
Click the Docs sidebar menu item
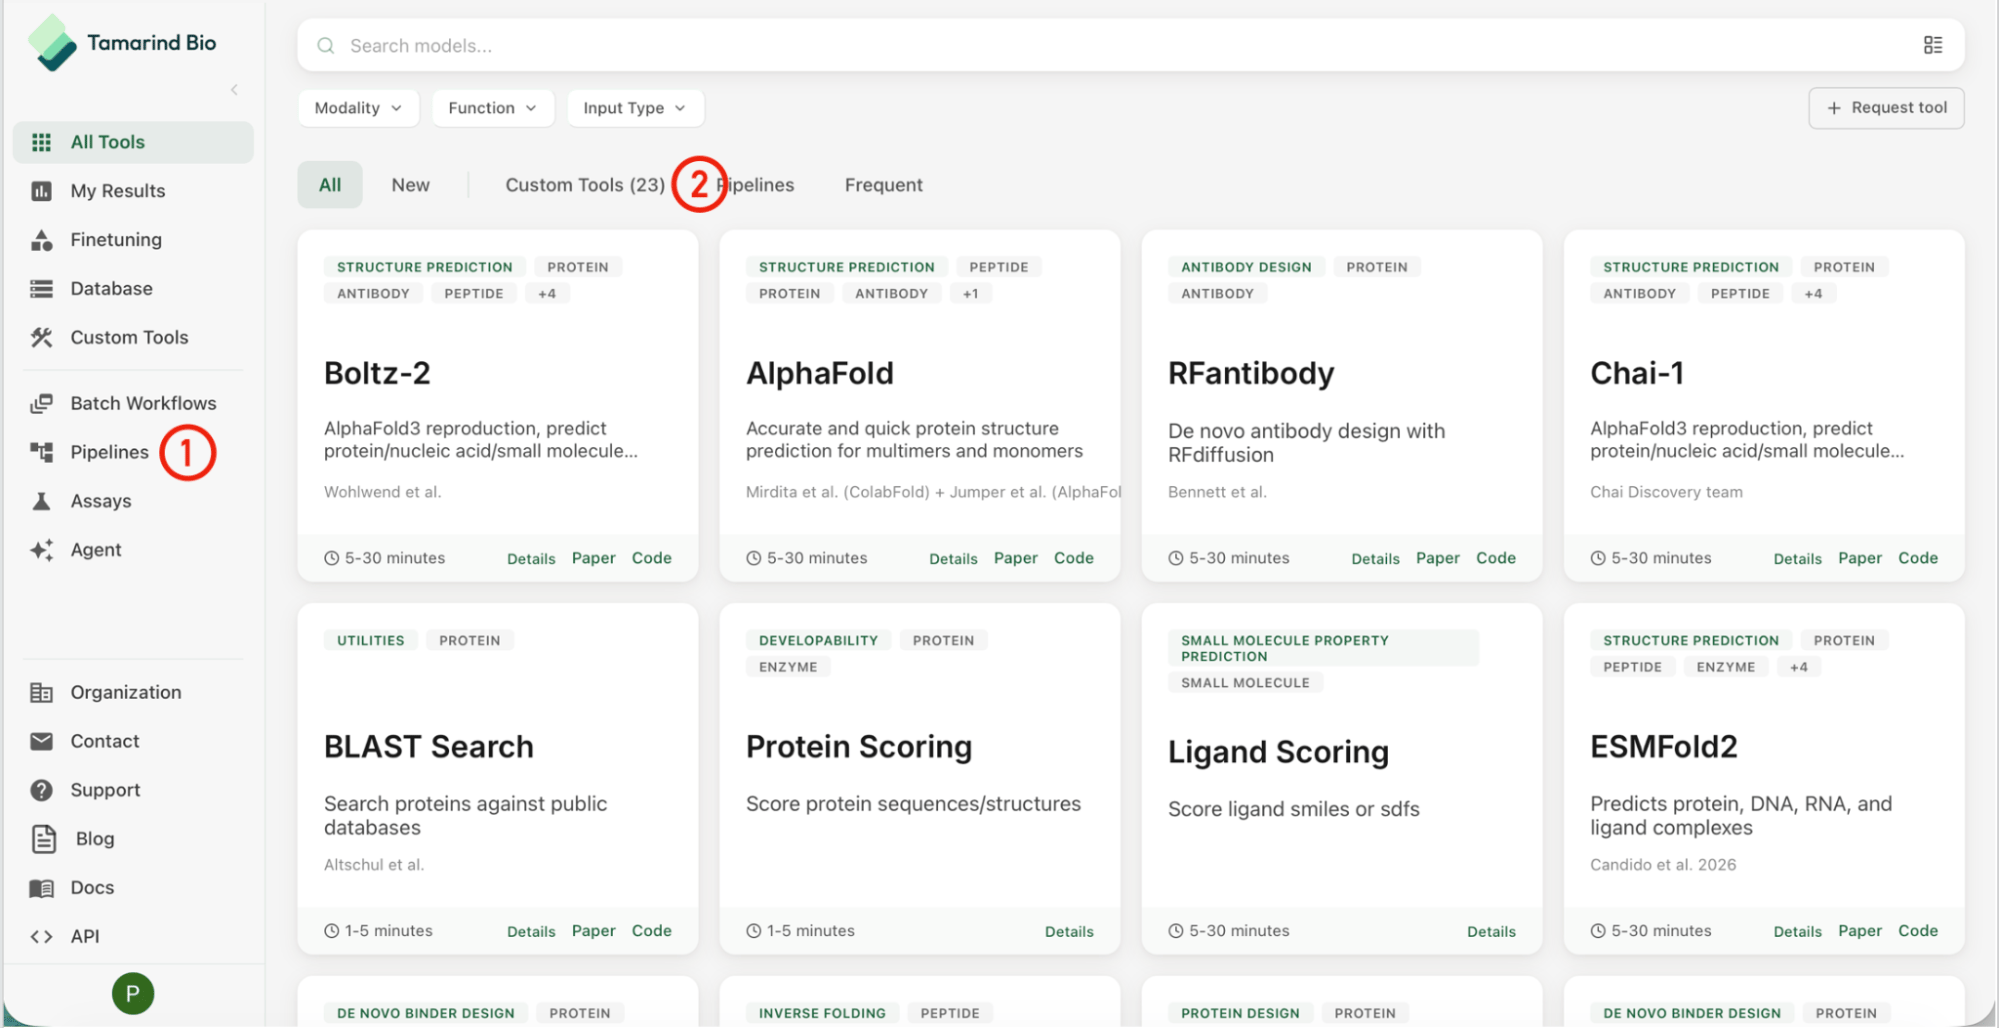[x=133, y=888]
